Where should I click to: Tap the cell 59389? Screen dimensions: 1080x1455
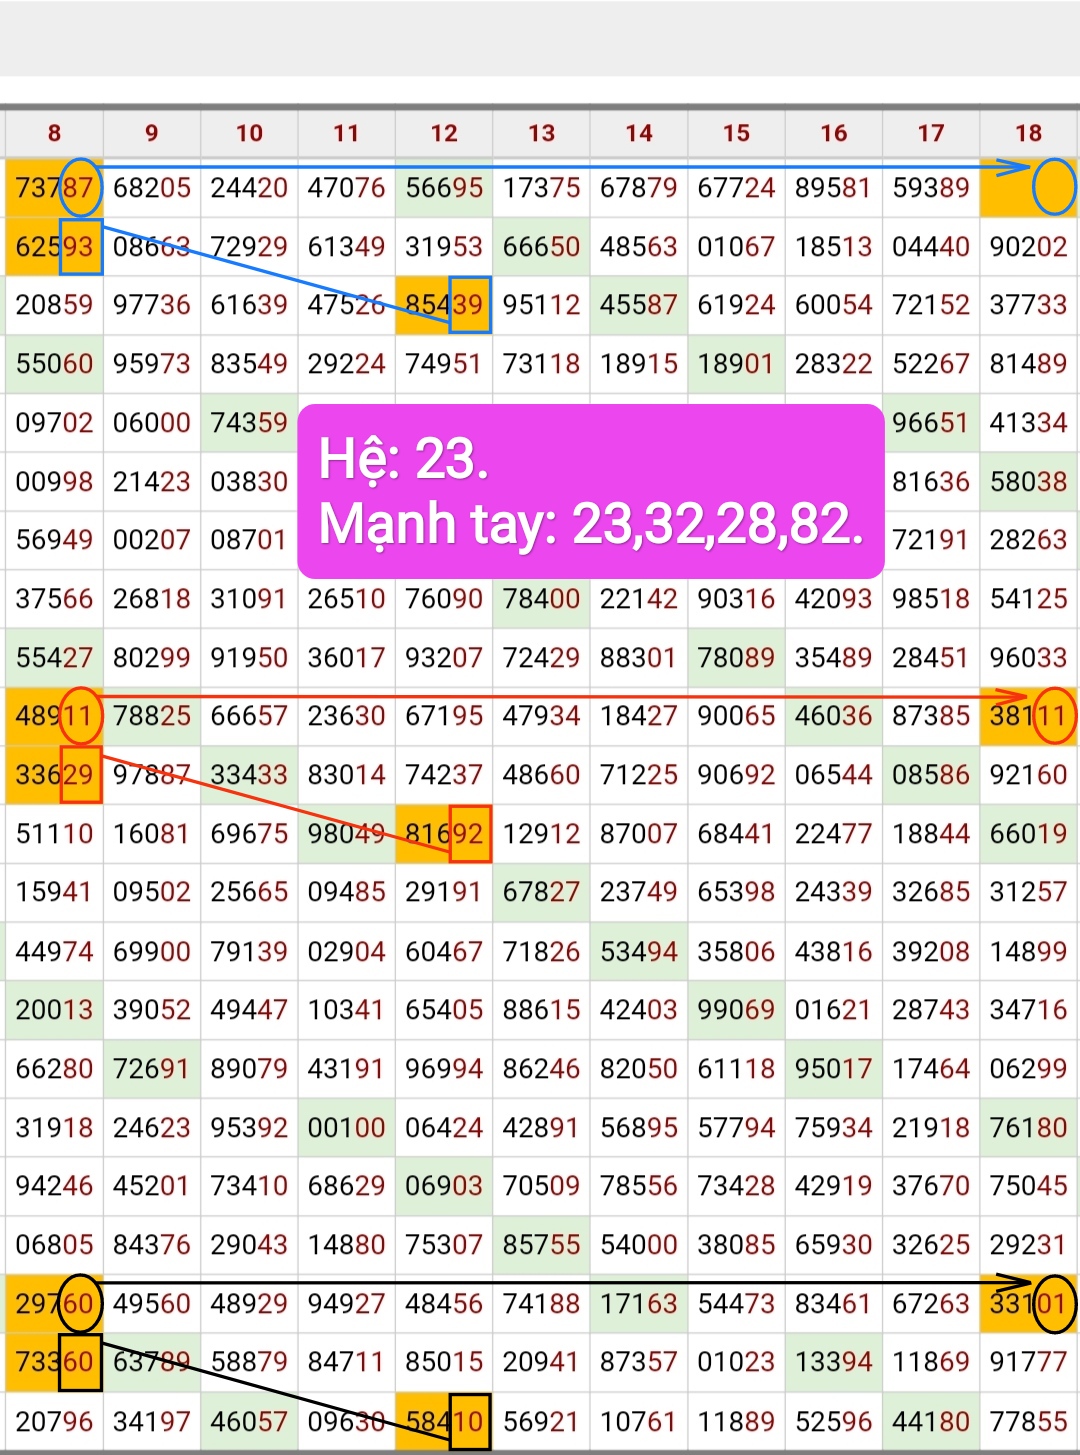coord(931,188)
